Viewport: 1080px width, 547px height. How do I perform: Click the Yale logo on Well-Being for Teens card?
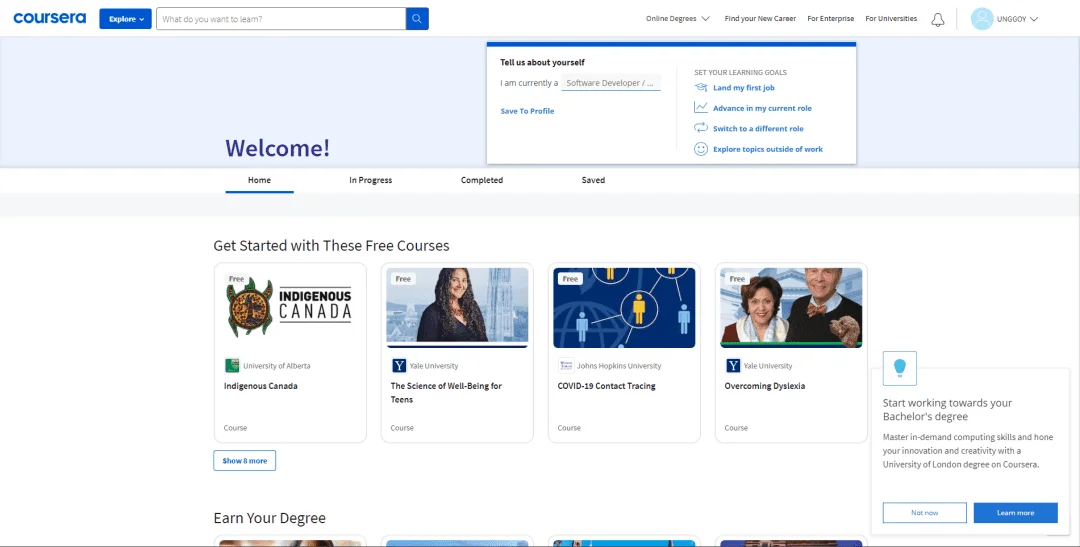tap(399, 366)
